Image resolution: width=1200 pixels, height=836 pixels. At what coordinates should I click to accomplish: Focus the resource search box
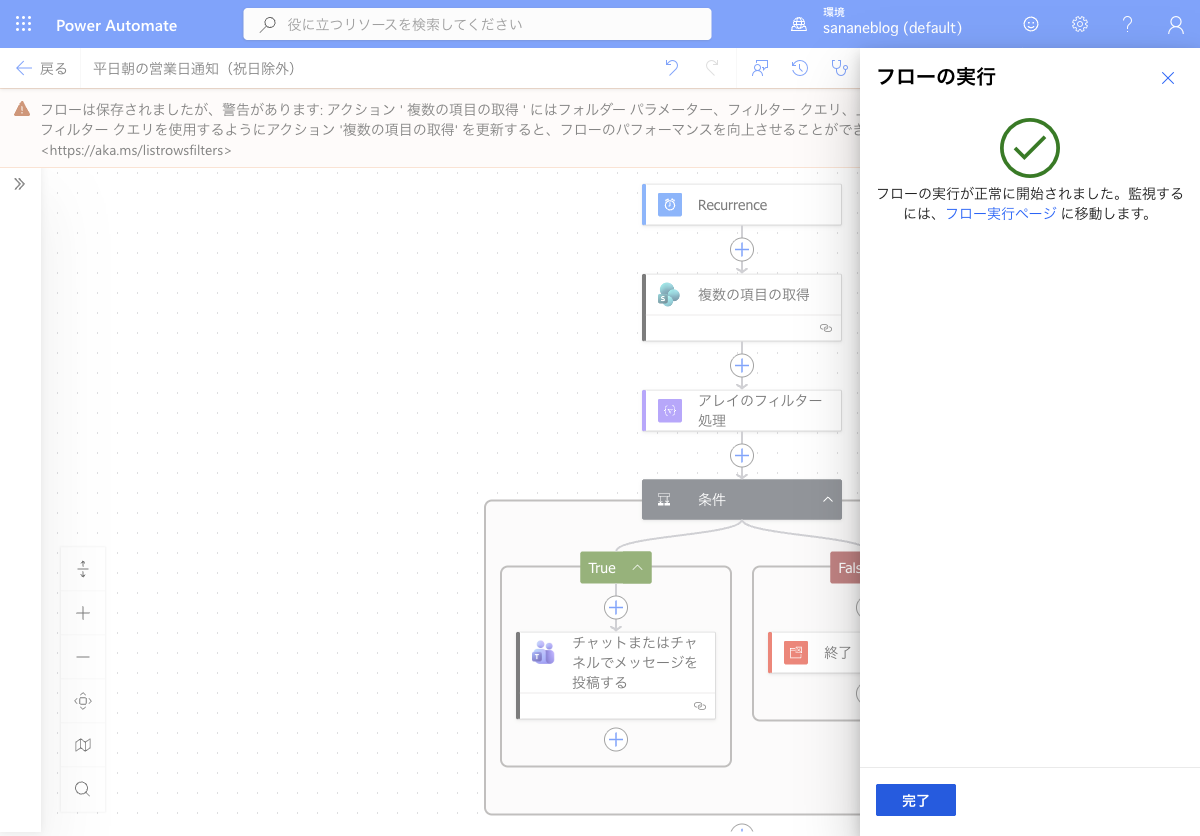tap(478, 24)
